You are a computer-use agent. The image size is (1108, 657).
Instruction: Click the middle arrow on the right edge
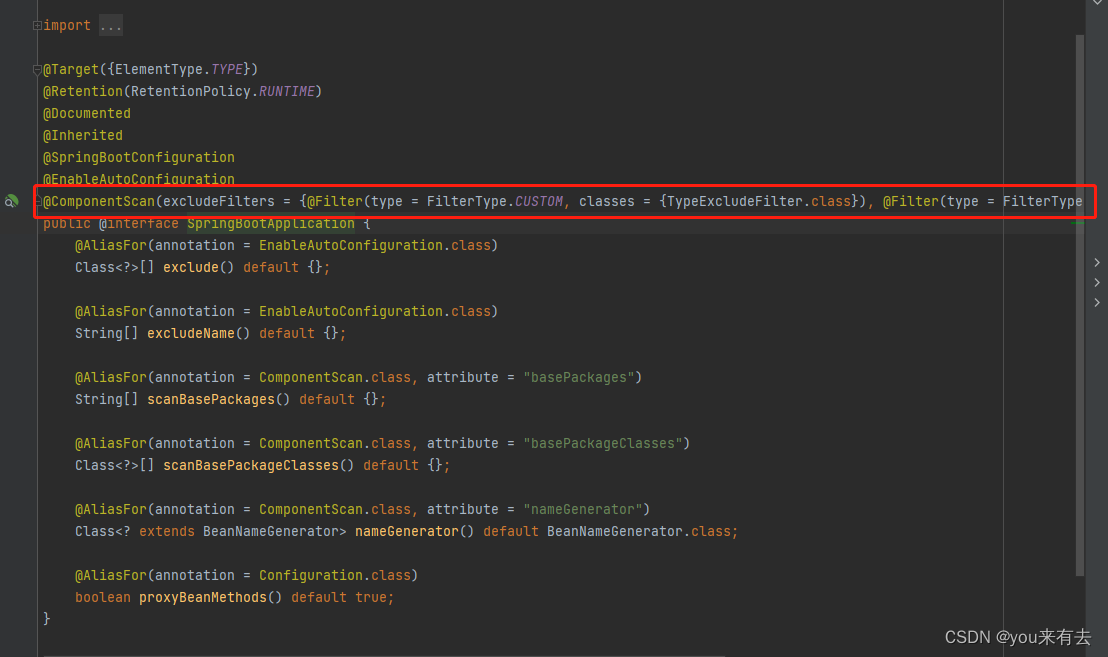[x=1096, y=282]
